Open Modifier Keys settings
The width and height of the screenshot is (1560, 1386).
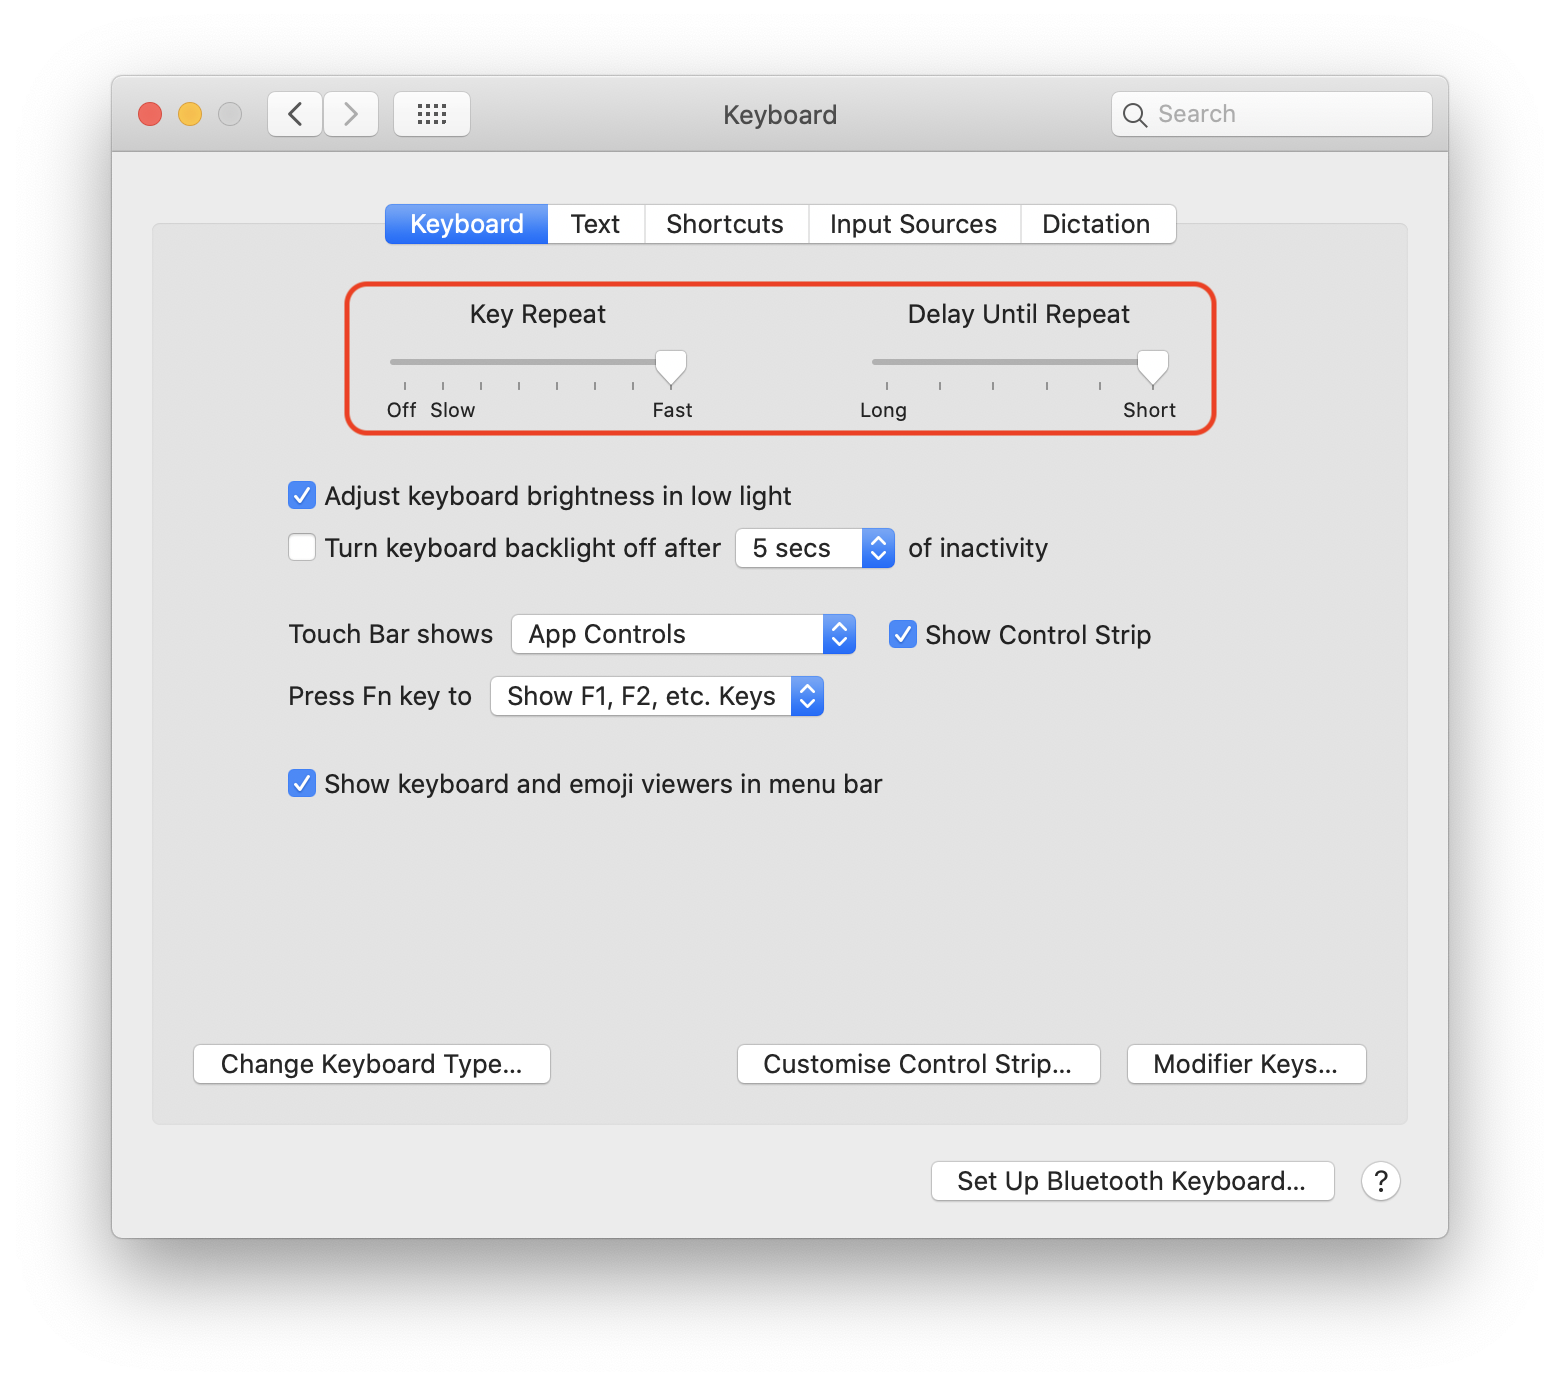pyautogui.click(x=1247, y=1064)
